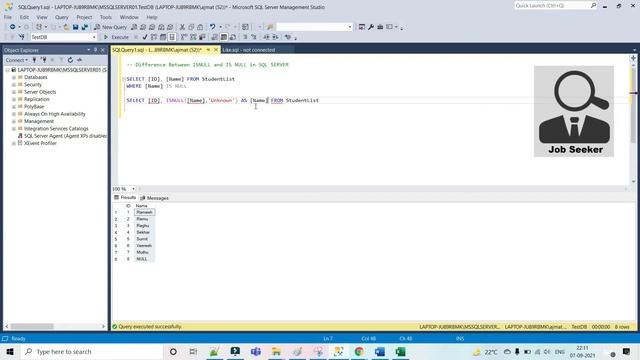This screenshot has width=640, height=360.
Task: Switch to the Results tab
Action: pyautogui.click(x=125, y=198)
